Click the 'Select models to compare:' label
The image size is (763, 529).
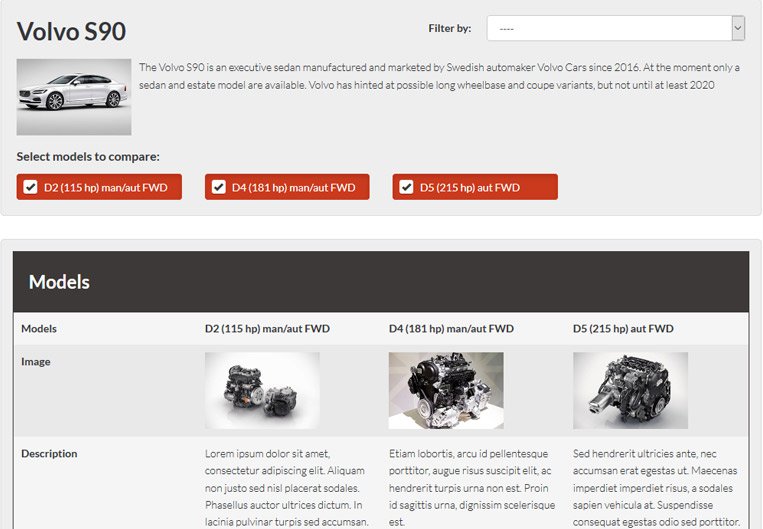pyautogui.click(x=88, y=157)
